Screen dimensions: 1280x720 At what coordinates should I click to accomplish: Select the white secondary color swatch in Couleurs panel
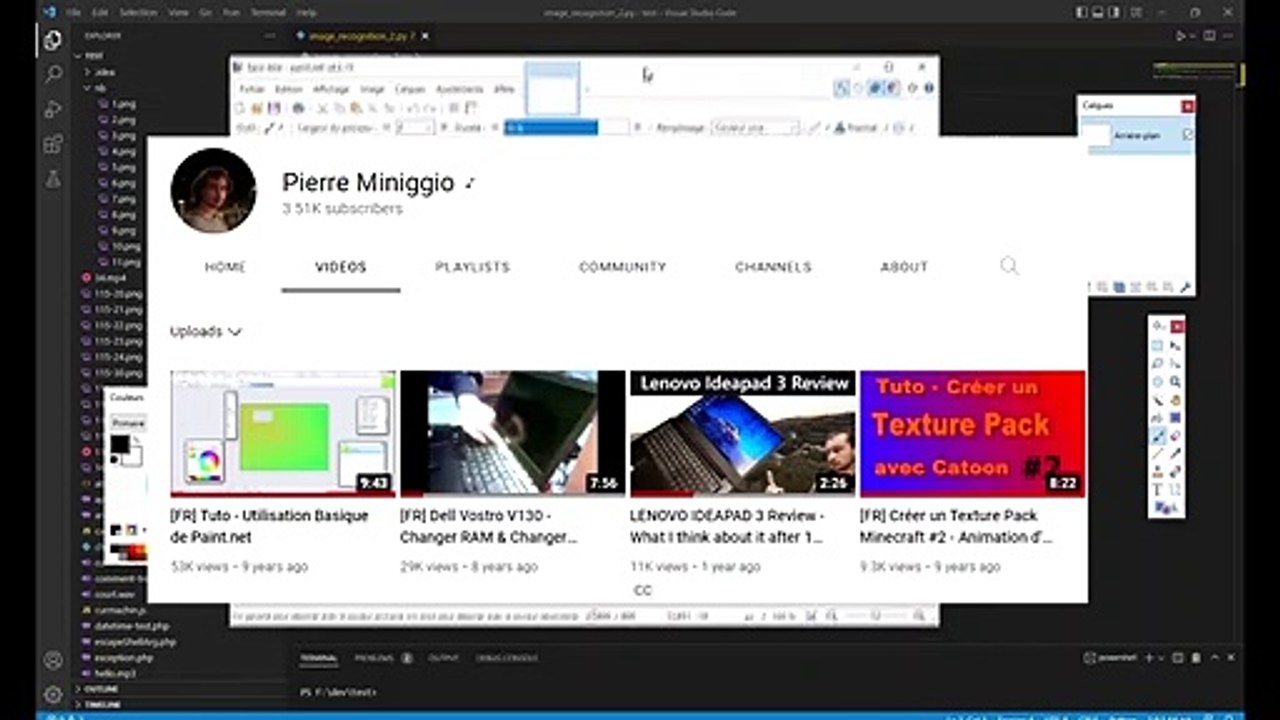pos(133,457)
